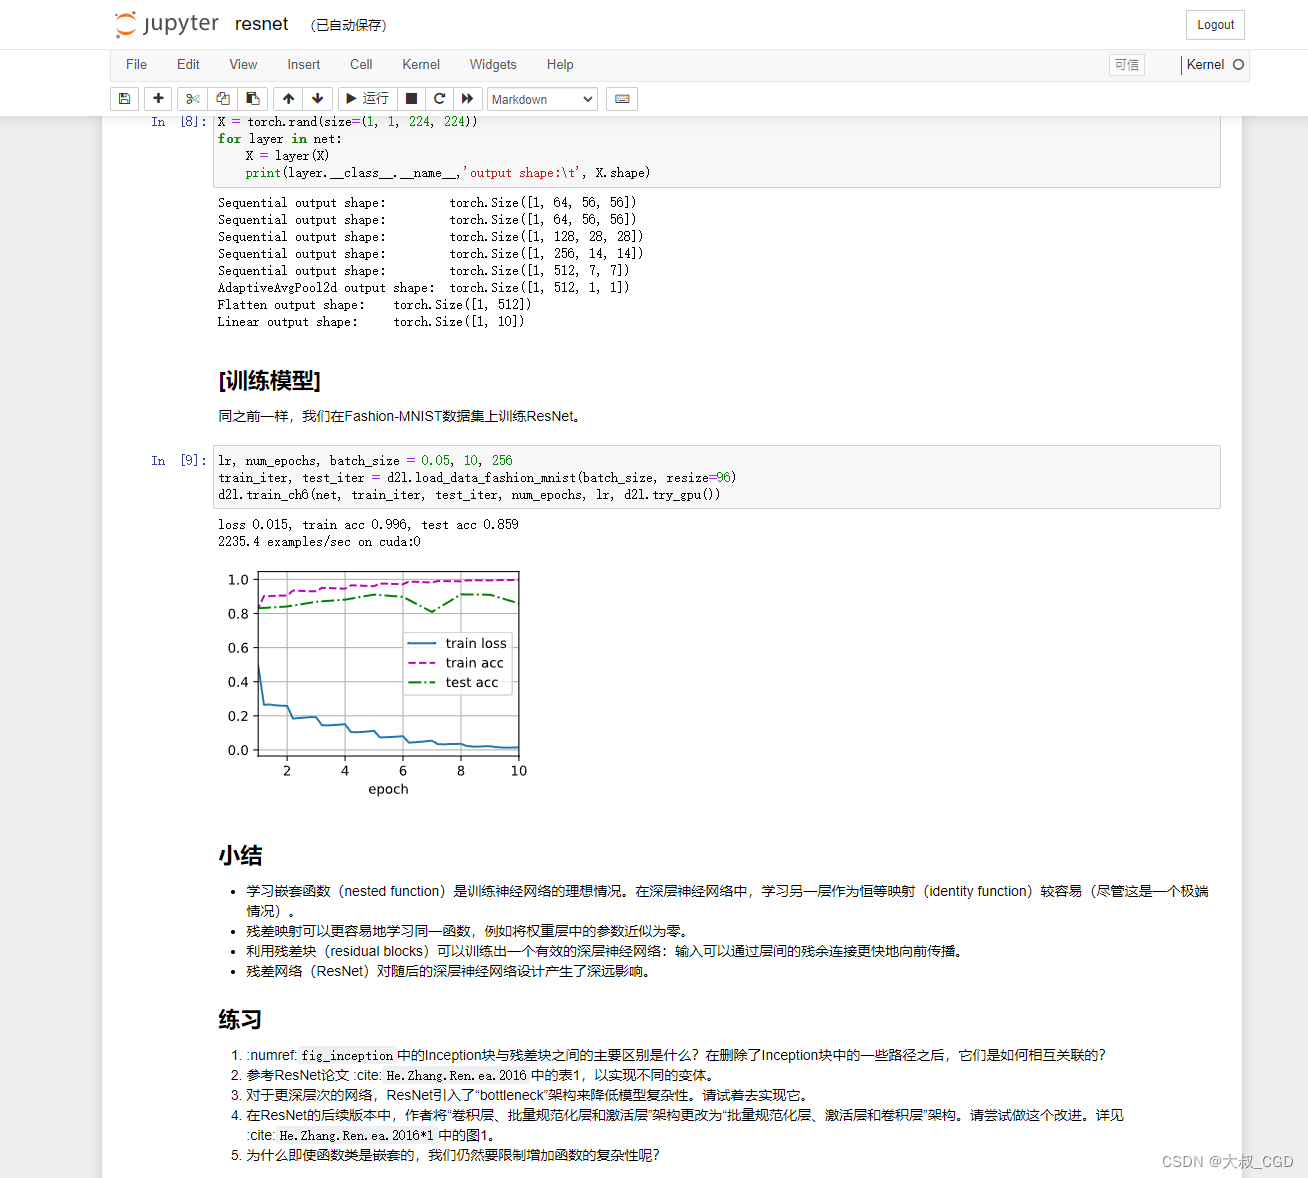Click the summary bullet about ResNet influence
The width and height of the screenshot is (1308, 1178).
(451, 971)
